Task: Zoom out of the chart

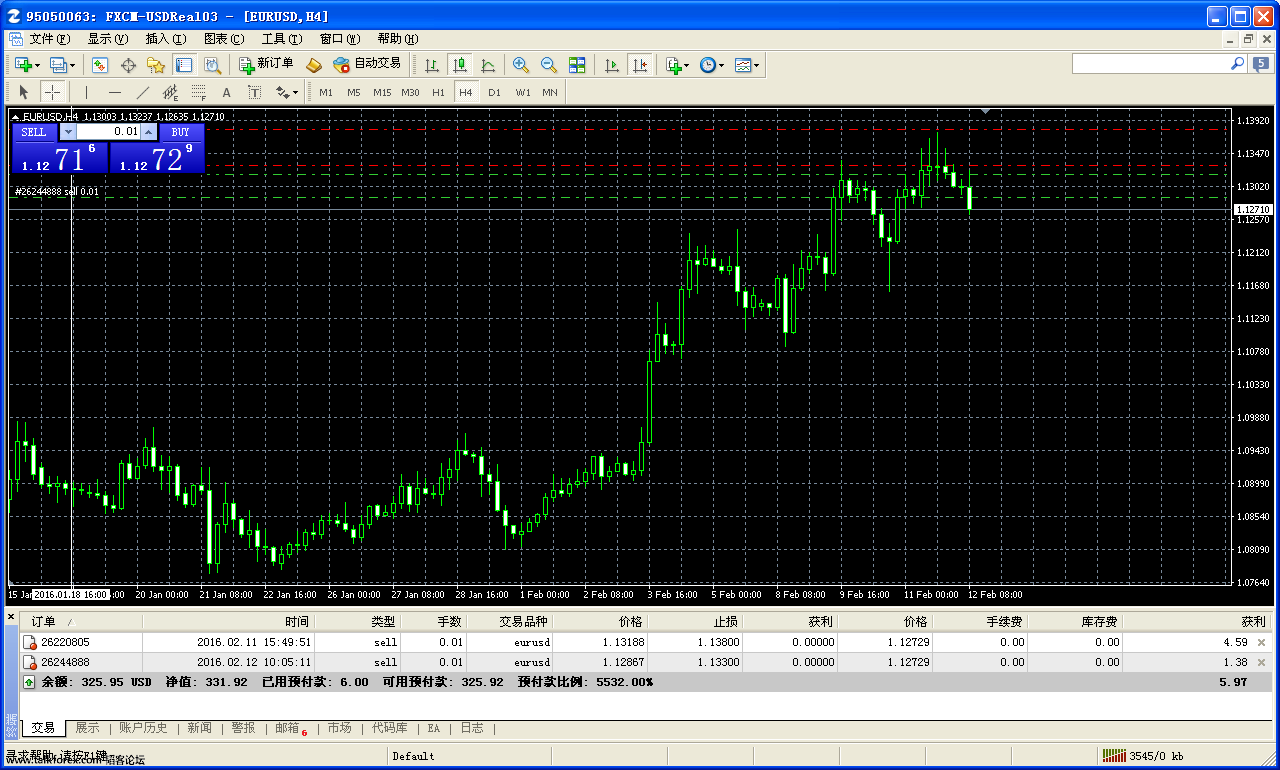Action: 549,65
